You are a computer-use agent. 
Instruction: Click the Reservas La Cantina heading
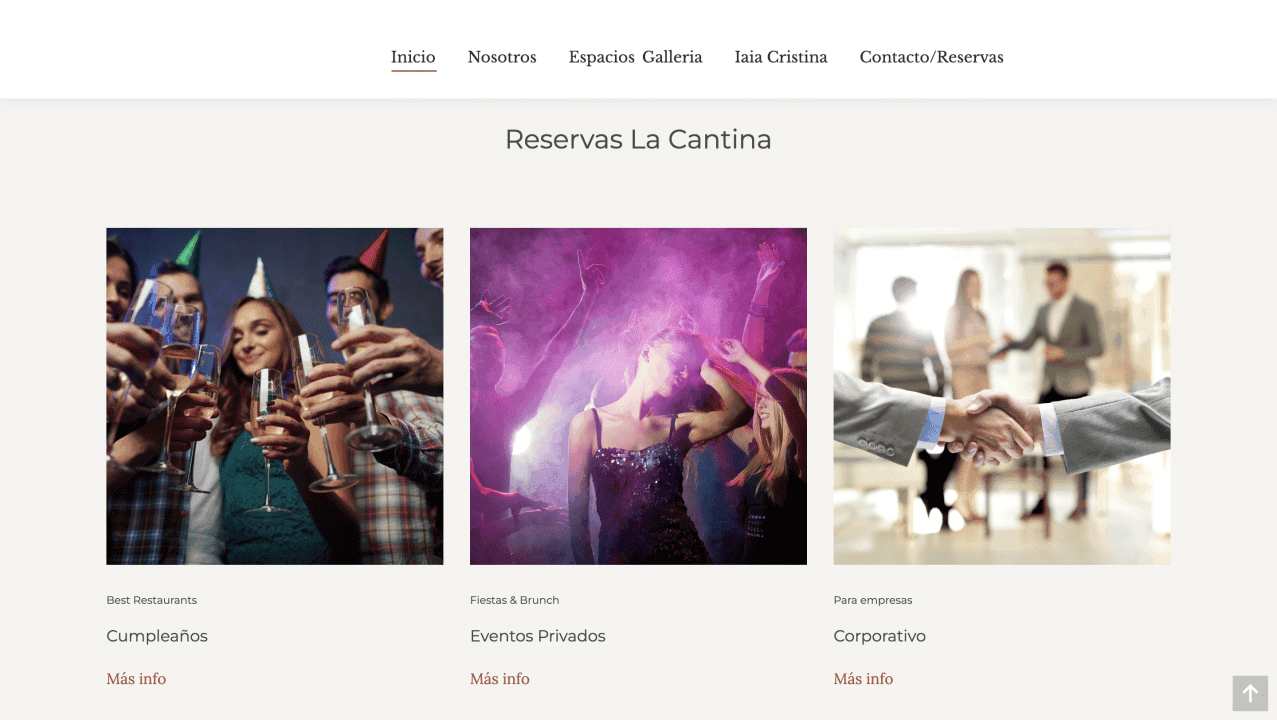pos(638,139)
